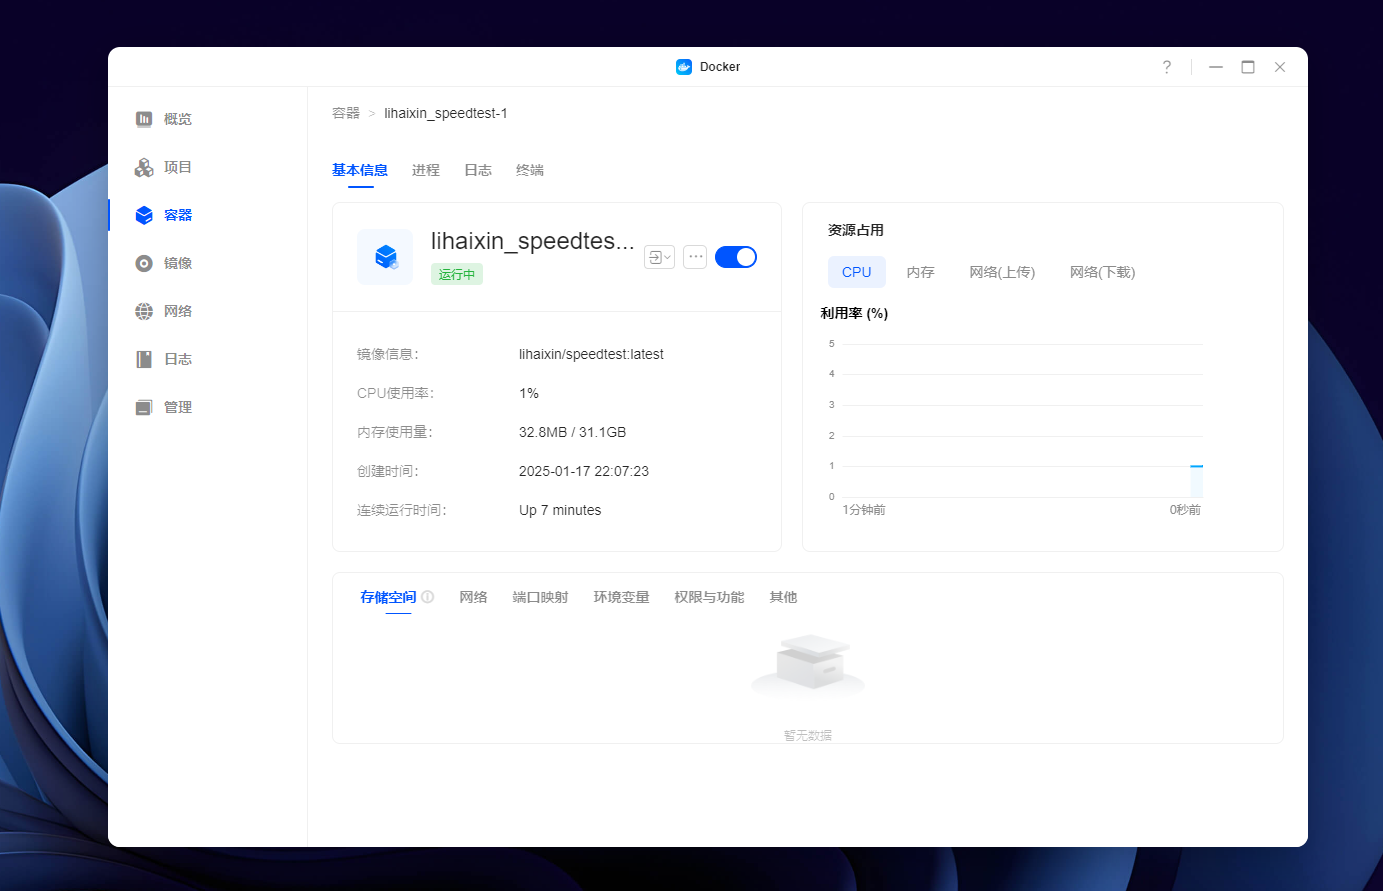This screenshot has height=891, width=1383.
Task: Open the 概览 overview sidebar icon
Action: point(144,119)
